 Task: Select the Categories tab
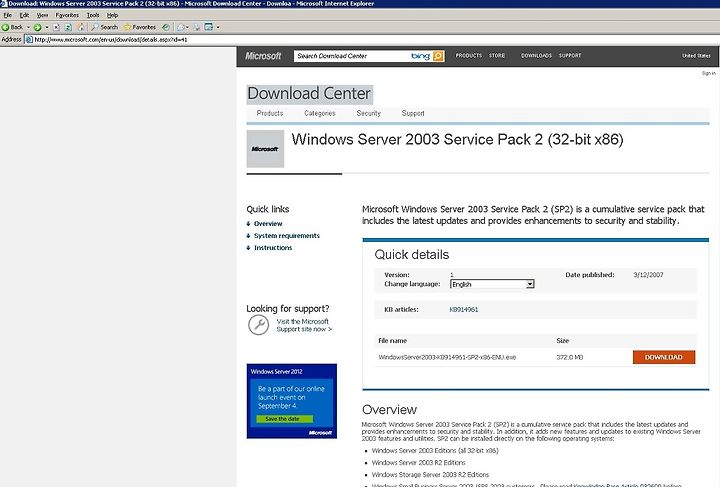pos(320,113)
